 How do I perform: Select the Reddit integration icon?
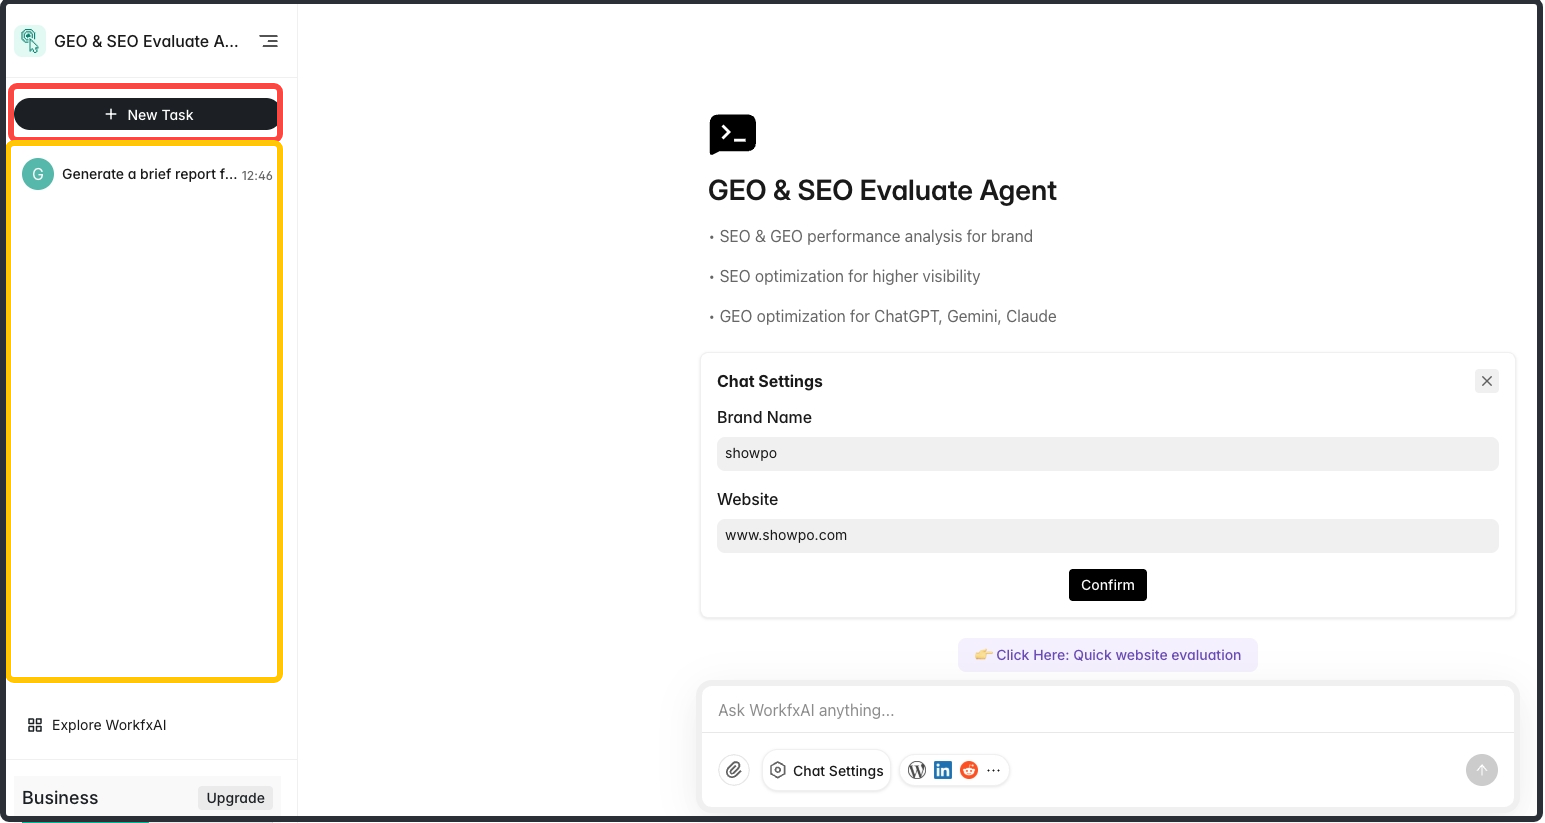[x=969, y=770]
